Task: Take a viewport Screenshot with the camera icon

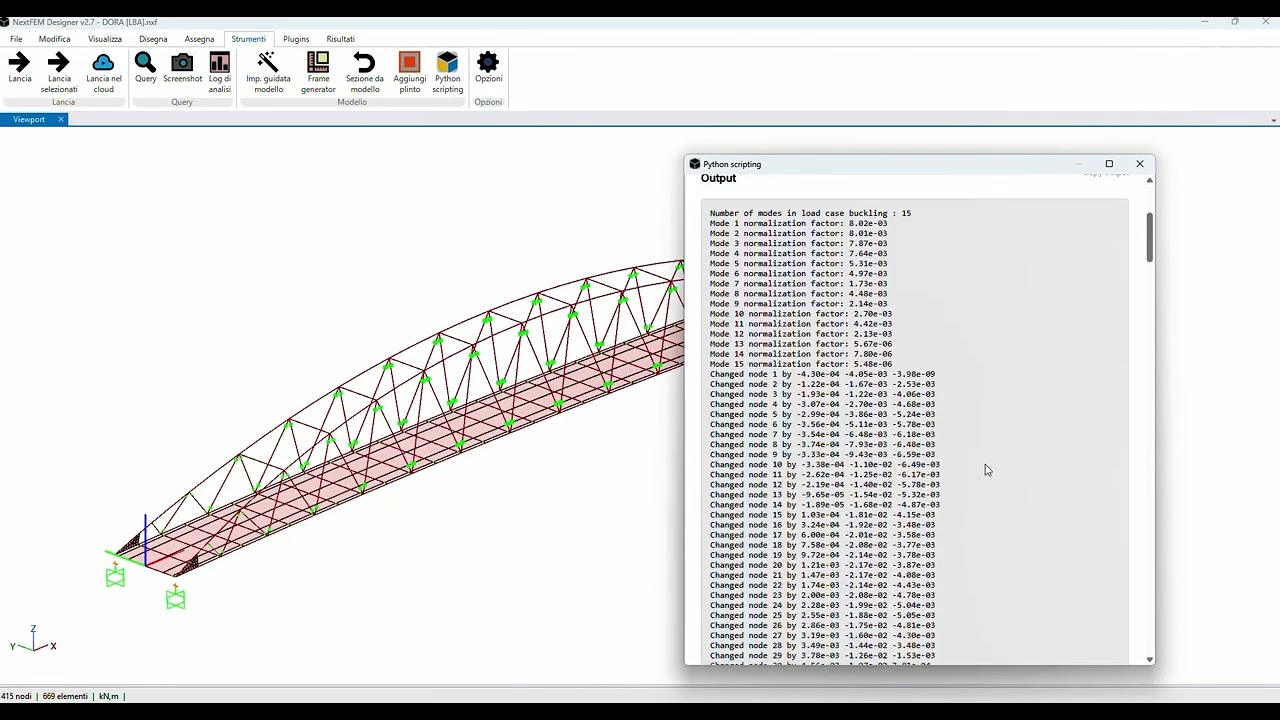Action: click(182, 68)
